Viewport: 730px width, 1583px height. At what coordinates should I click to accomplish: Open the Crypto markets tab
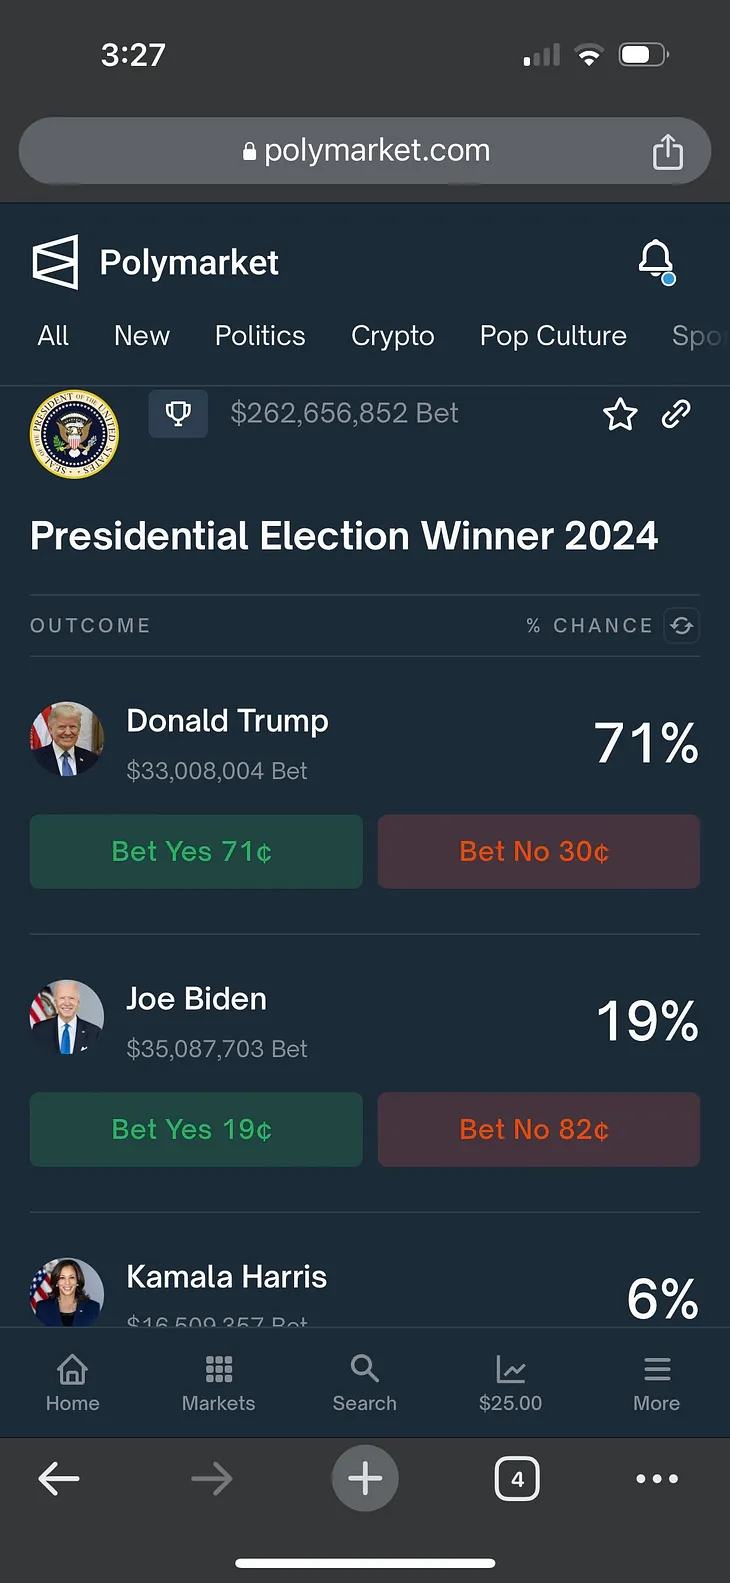[392, 336]
